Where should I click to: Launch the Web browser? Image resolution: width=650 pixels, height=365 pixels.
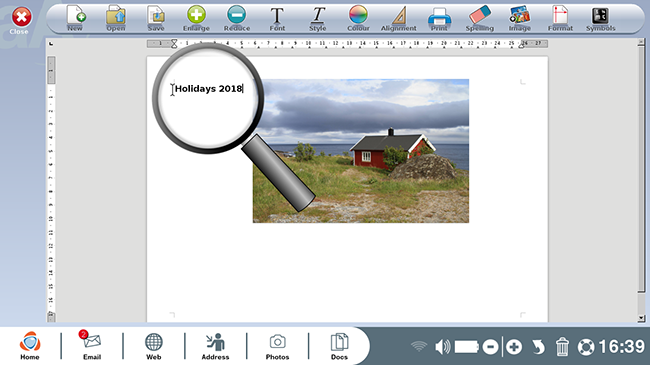[153, 346]
